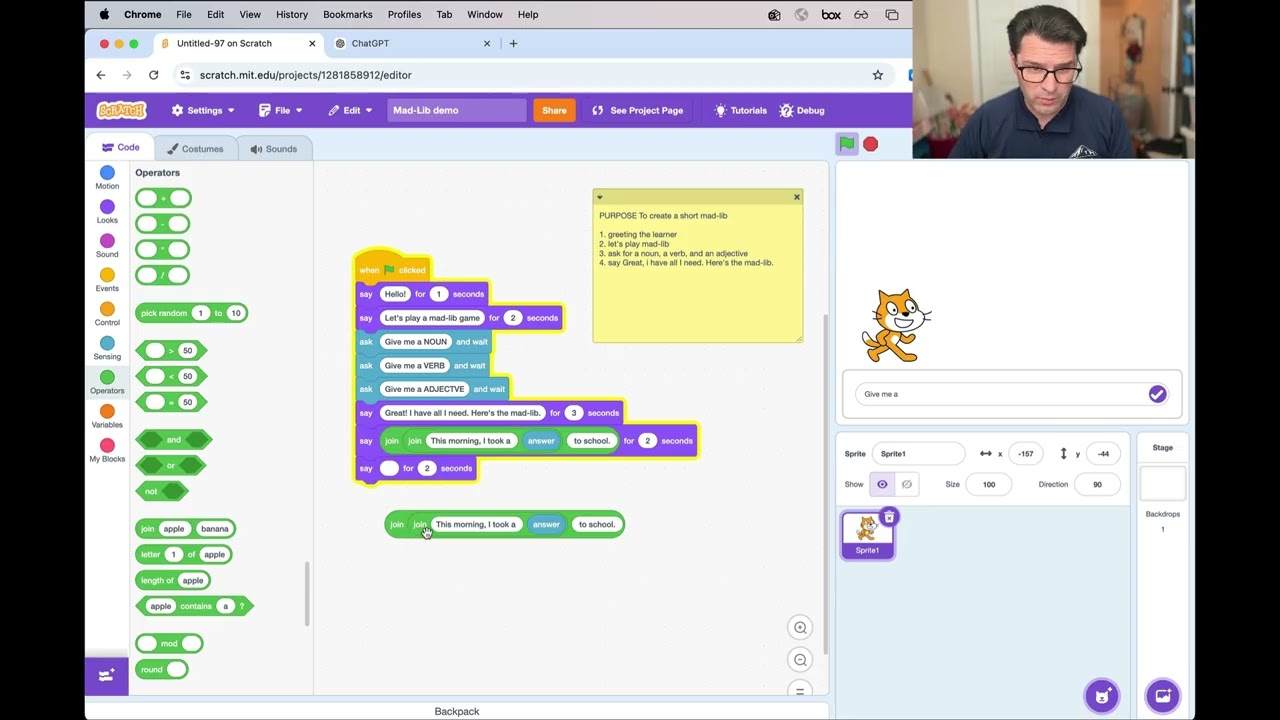Select the Control block category
The image size is (1280, 720).
point(107,314)
